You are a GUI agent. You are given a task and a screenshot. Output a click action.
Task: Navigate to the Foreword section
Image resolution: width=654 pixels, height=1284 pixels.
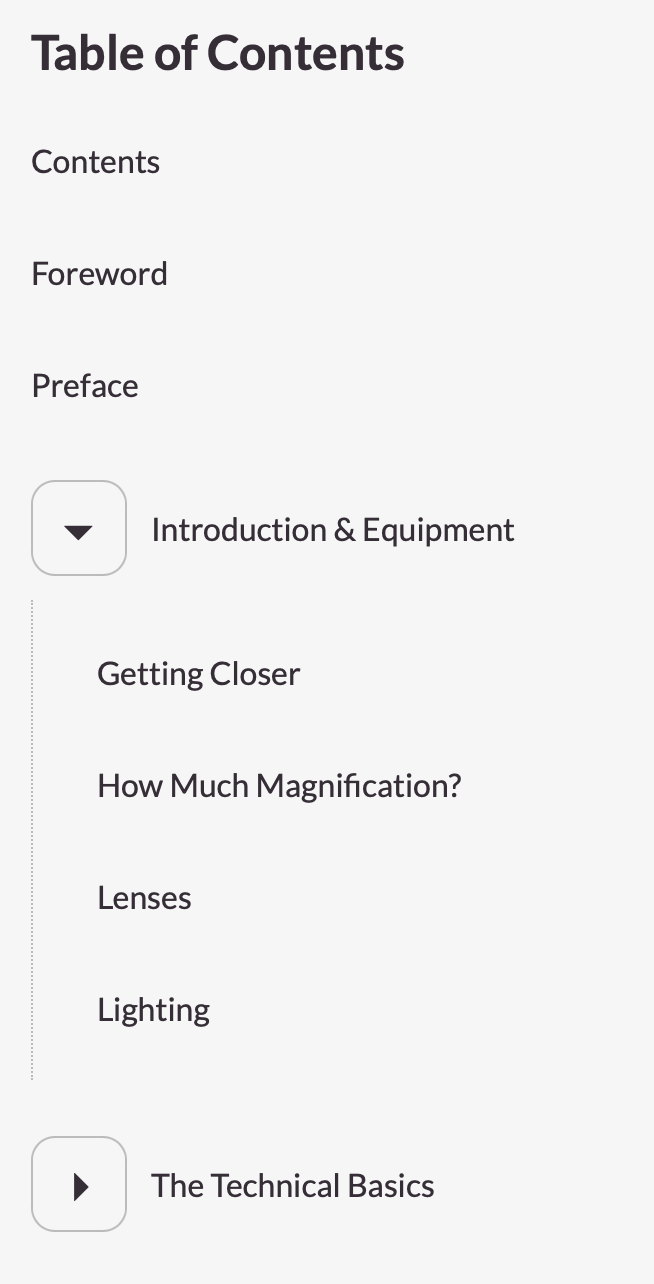click(99, 273)
